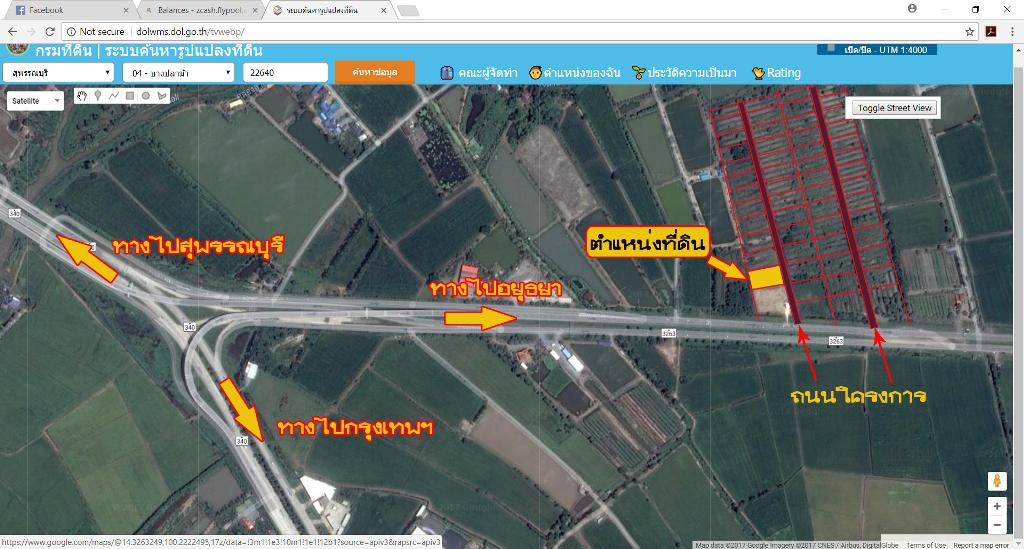Viewport: 1024px width, 549px height.
Task: Select the rectangle drawing tool
Action: coord(130,96)
